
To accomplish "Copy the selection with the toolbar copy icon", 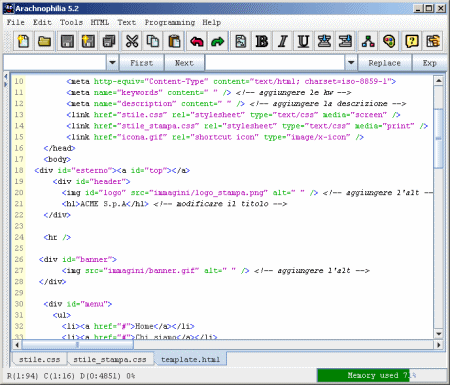I will coord(153,41).
